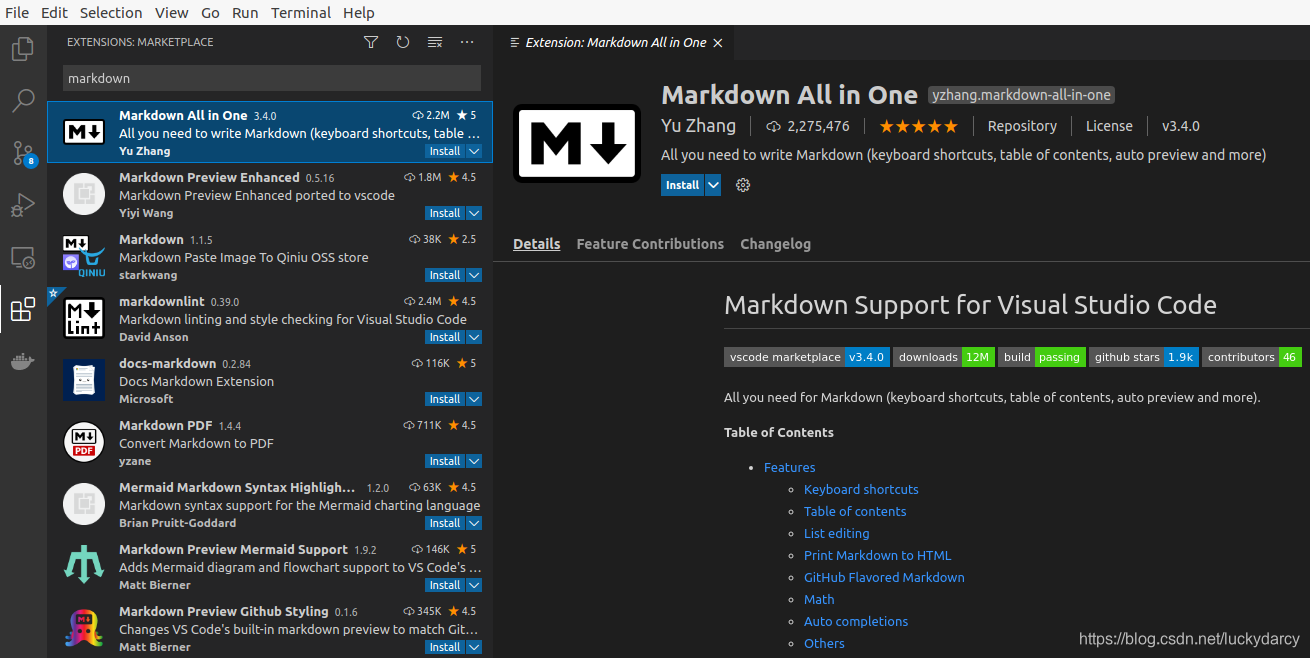
Task: Click the large Markdown All in One logo
Action: [x=577, y=143]
